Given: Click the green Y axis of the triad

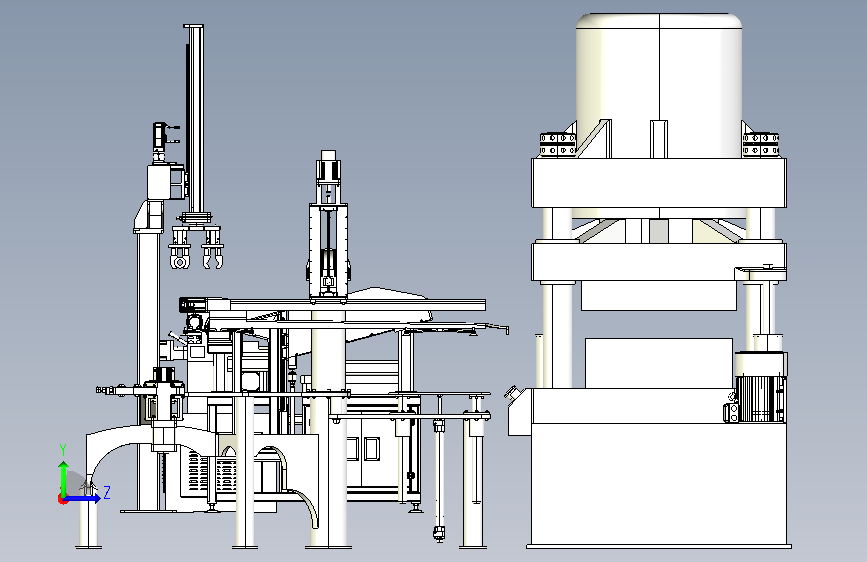Looking at the screenshot, I should pos(64,478).
